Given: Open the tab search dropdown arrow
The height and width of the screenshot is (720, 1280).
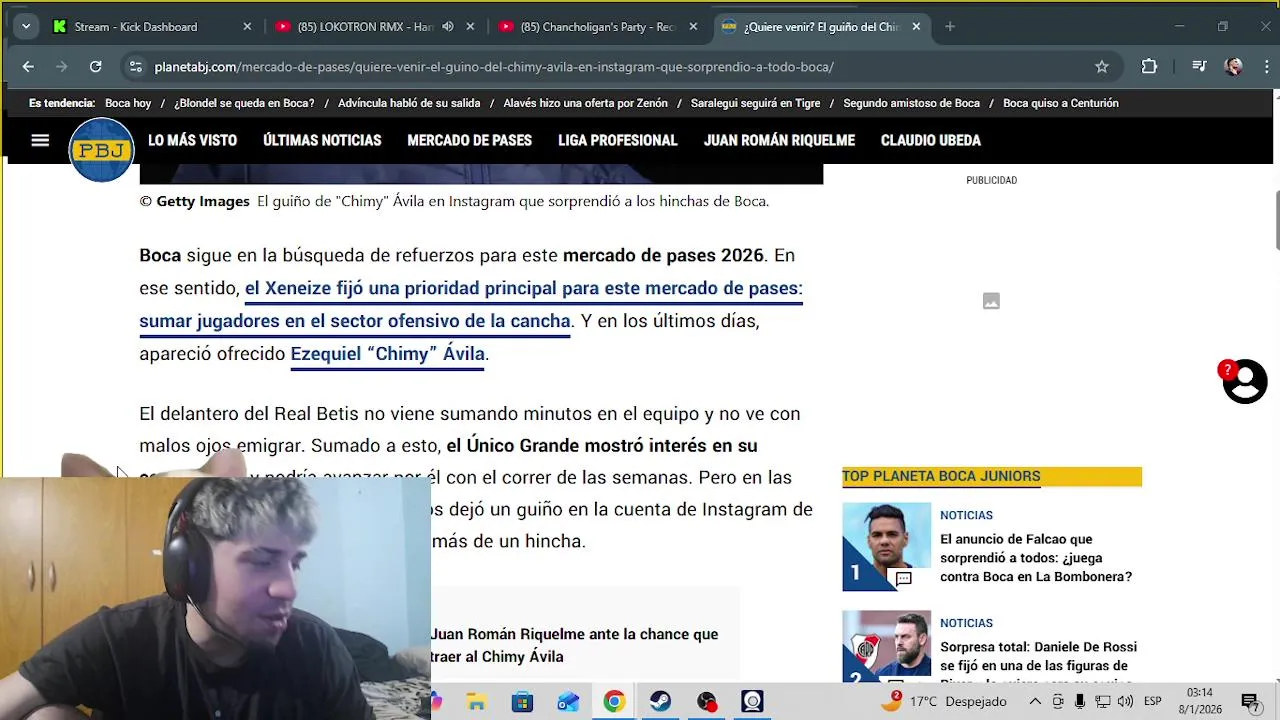Looking at the screenshot, I should click(26, 27).
